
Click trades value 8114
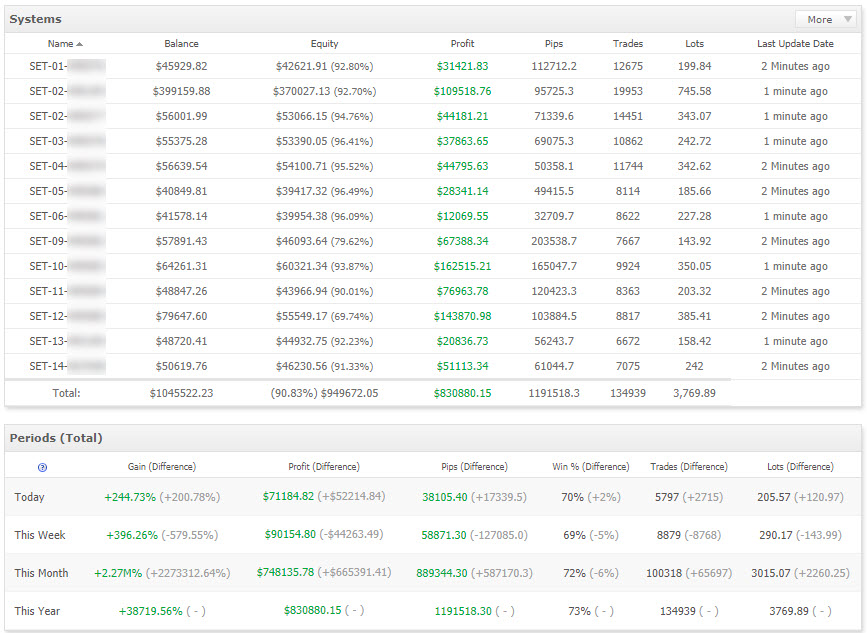(628, 191)
